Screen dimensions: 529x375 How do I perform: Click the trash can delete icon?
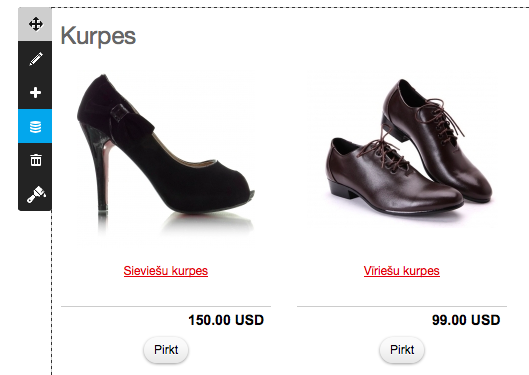coord(35,160)
